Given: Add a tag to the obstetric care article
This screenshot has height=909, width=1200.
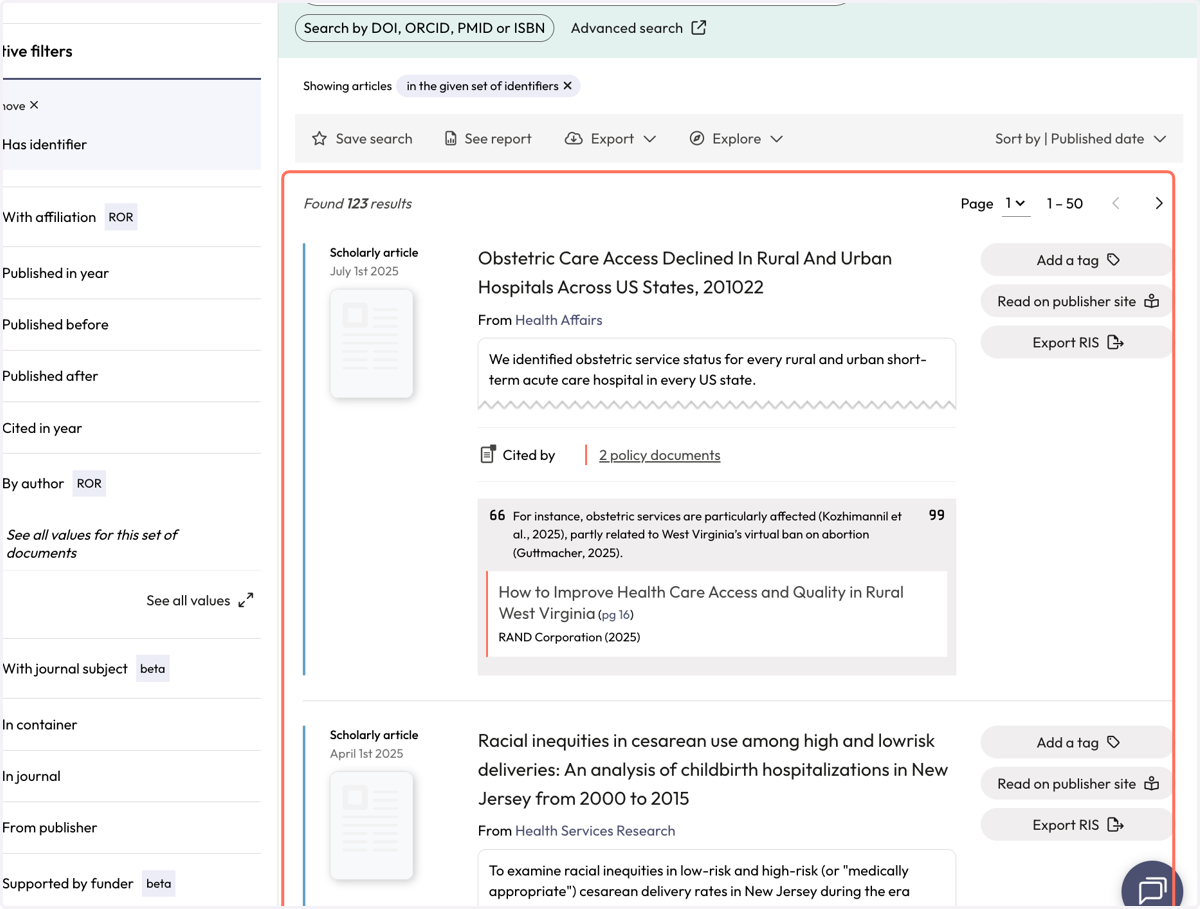Looking at the screenshot, I should [x=1077, y=260].
